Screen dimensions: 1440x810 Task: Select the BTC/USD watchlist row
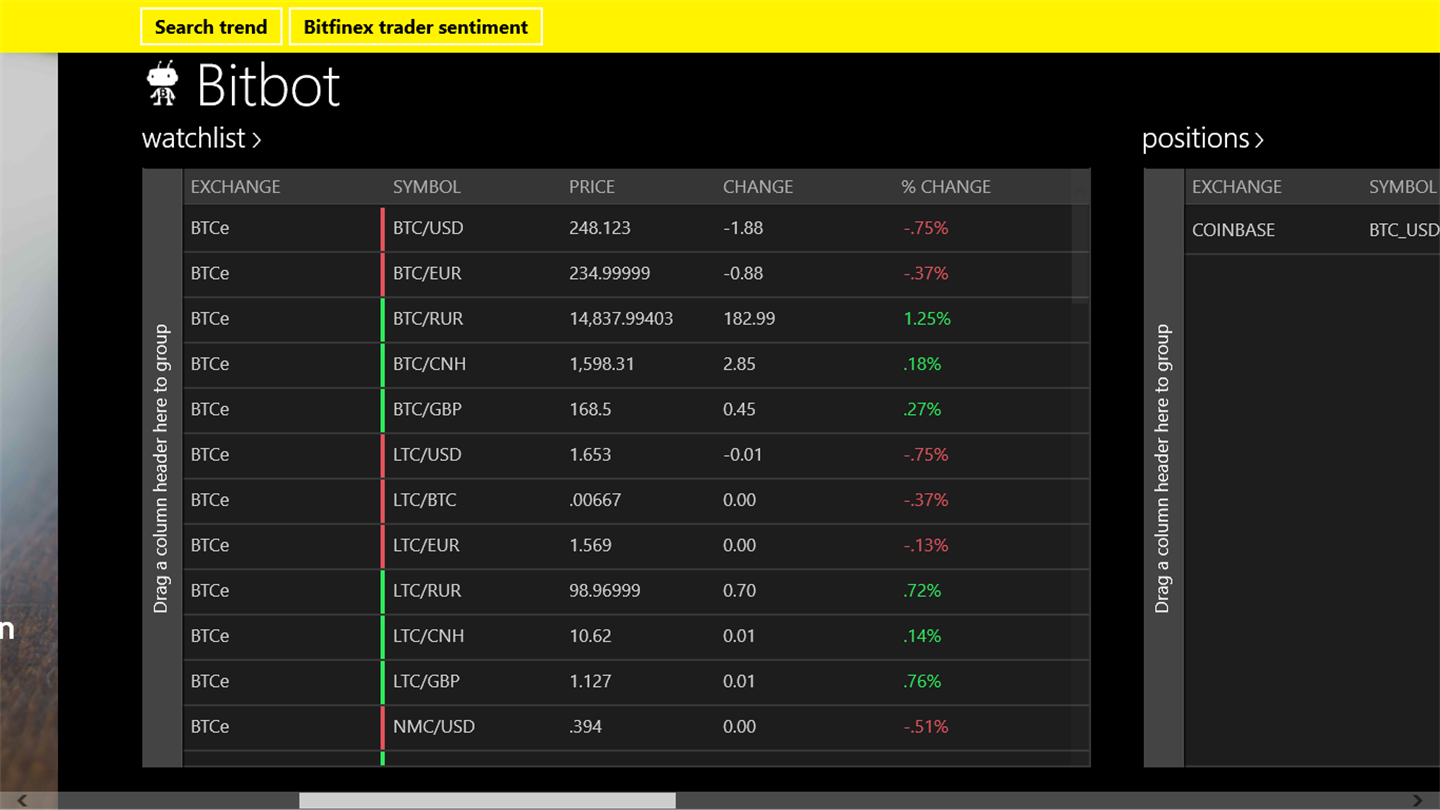coord(428,228)
